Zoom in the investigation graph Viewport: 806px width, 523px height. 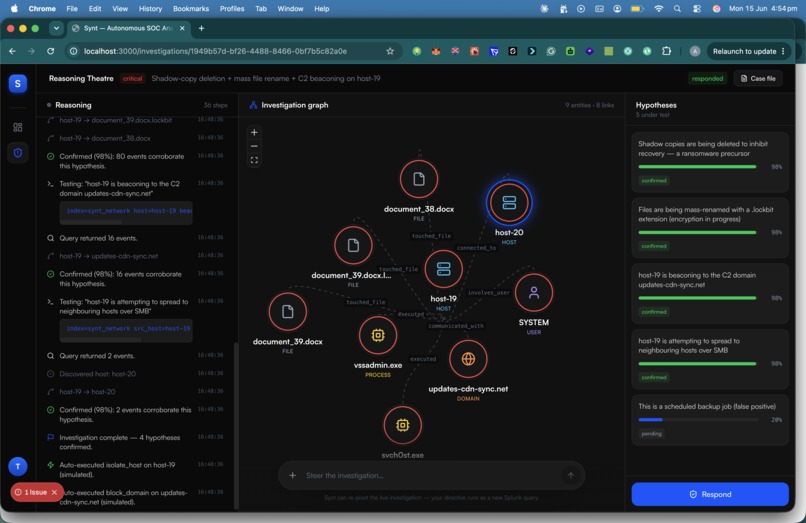click(x=254, y=132)
